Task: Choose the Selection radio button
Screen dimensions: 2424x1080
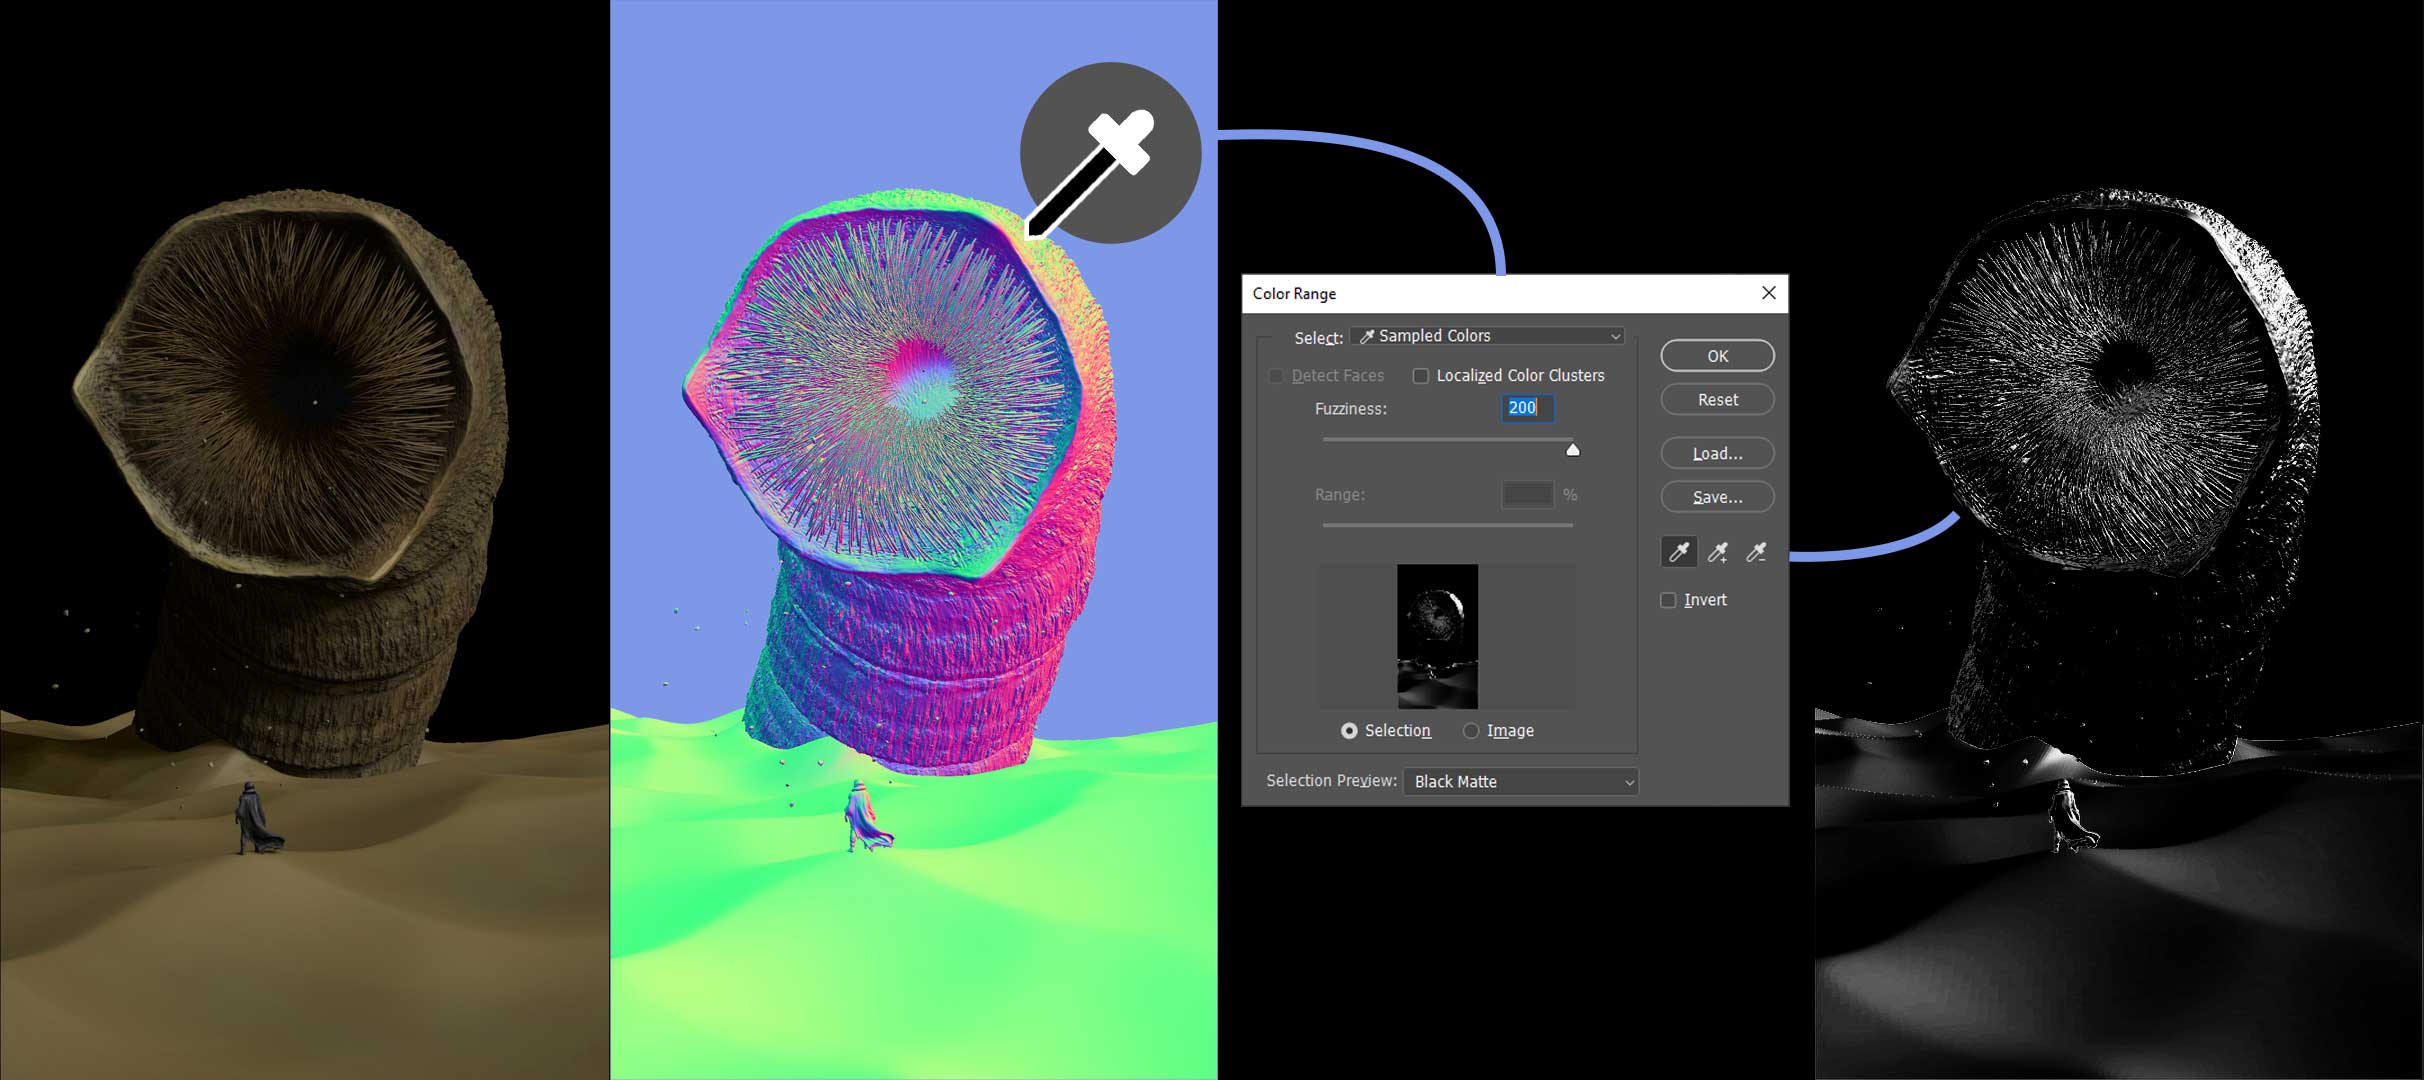Action: (x=1349, y=731)
